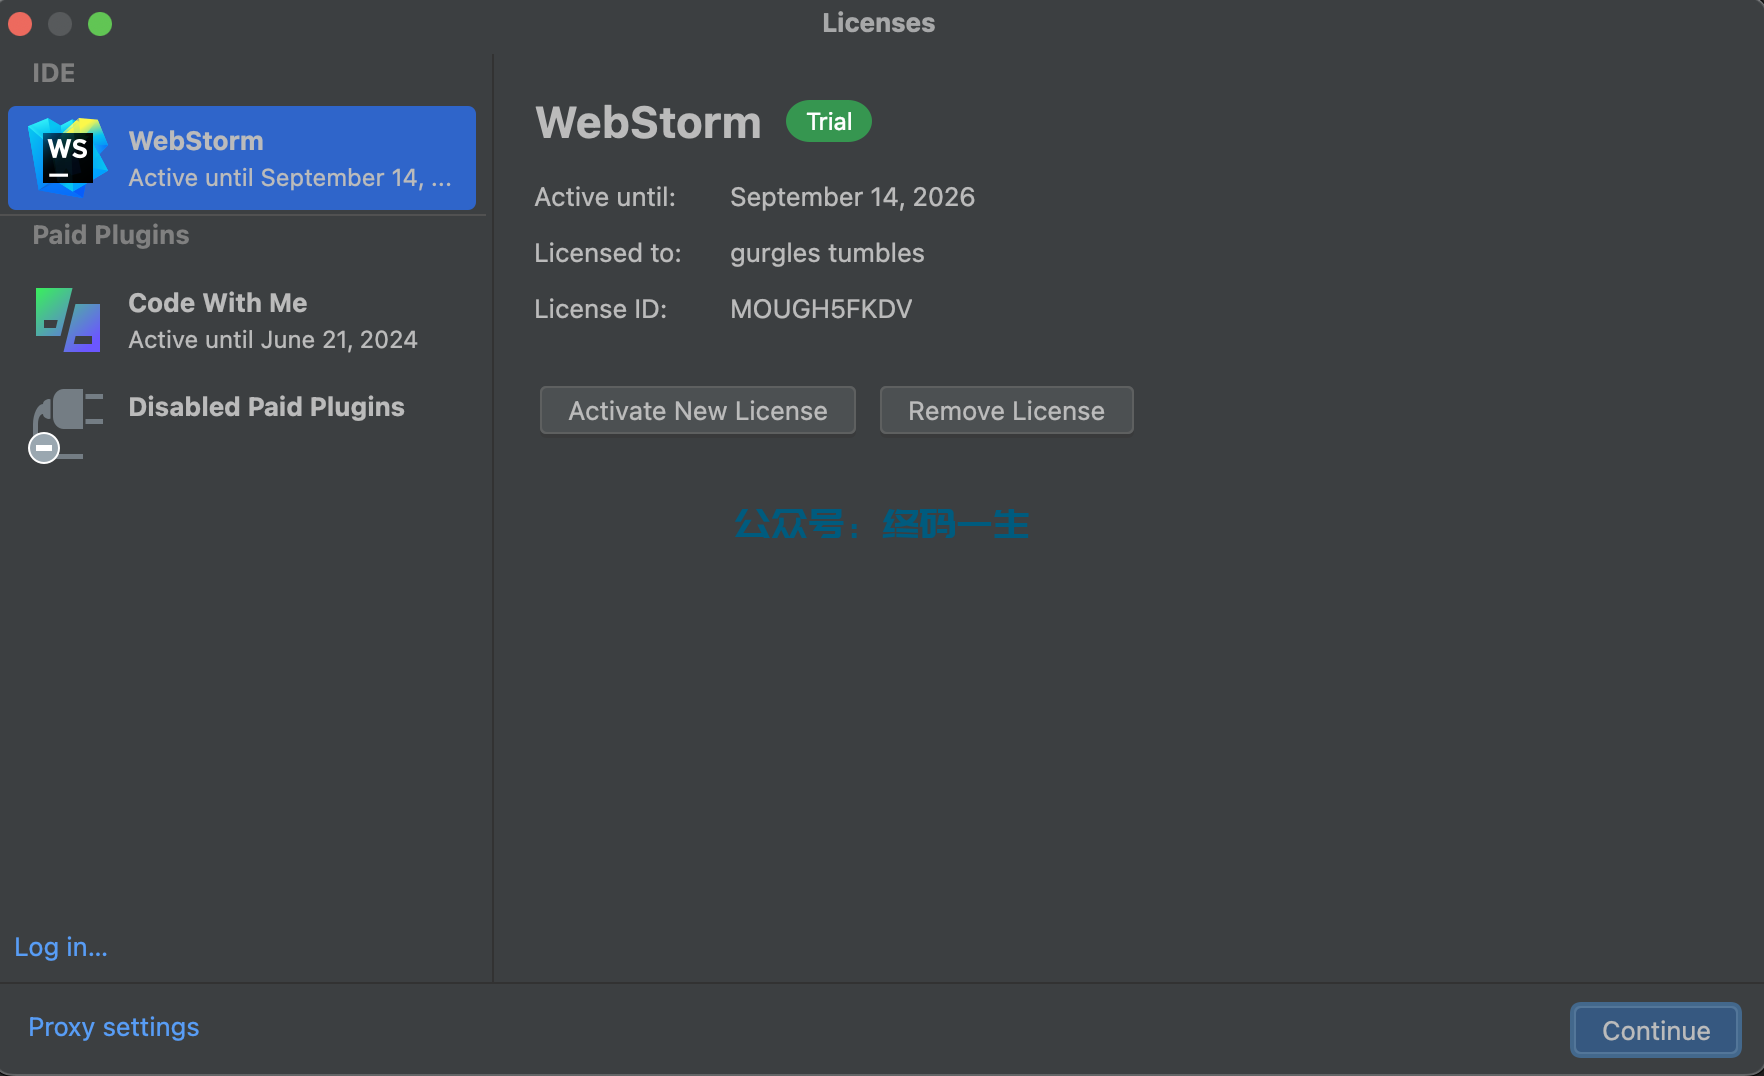Screen dimensions: 1764x1076
Task: Click the Code With Me plugin icon
Action: [68, 320]
